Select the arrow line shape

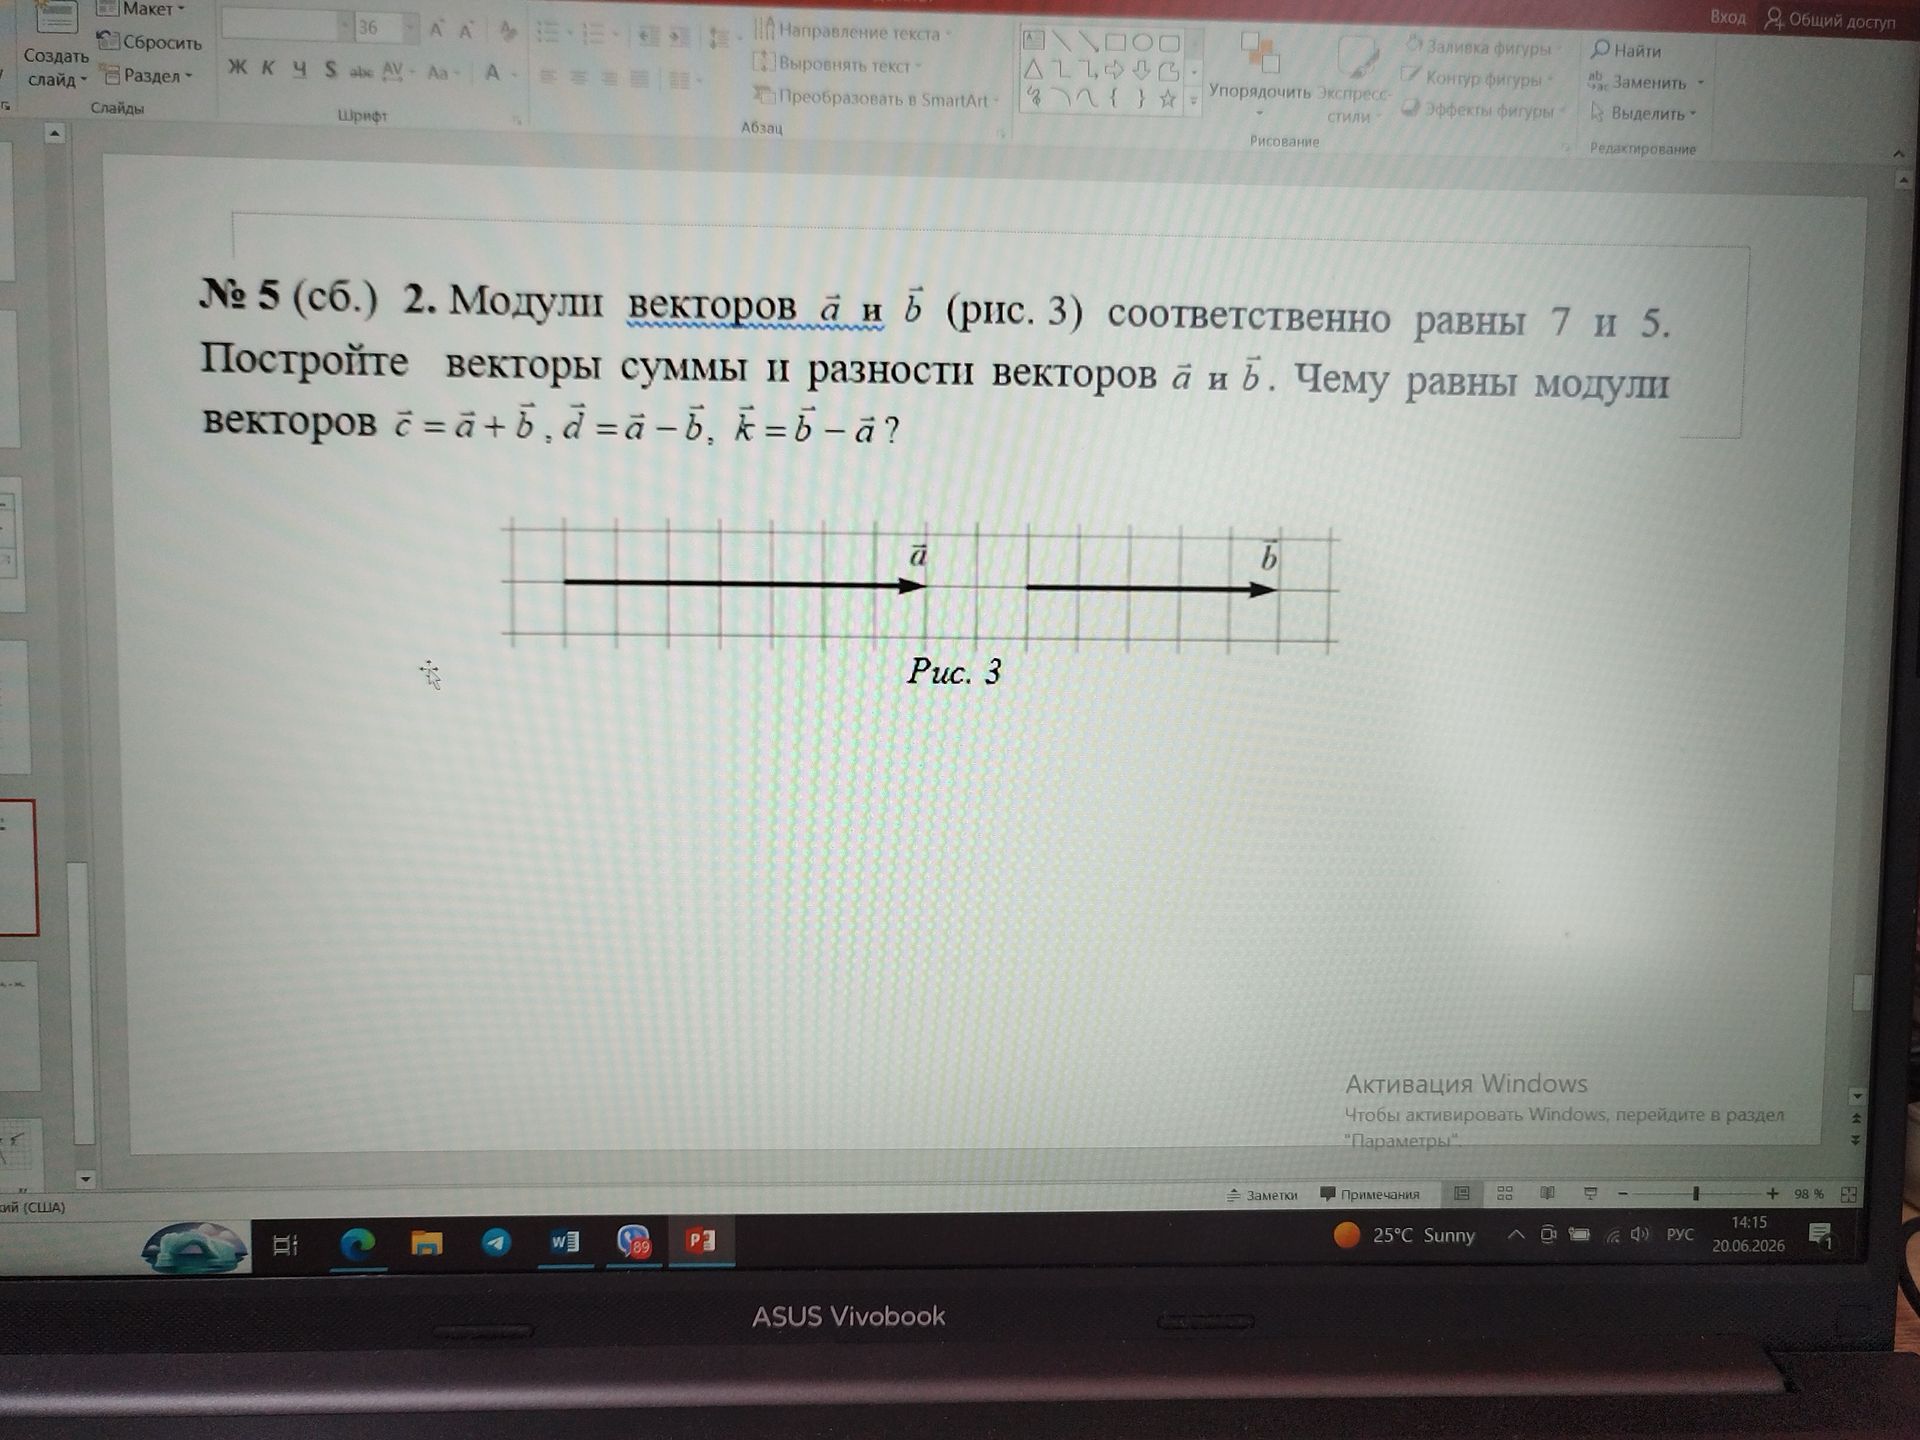click(x=1088, y=42)
